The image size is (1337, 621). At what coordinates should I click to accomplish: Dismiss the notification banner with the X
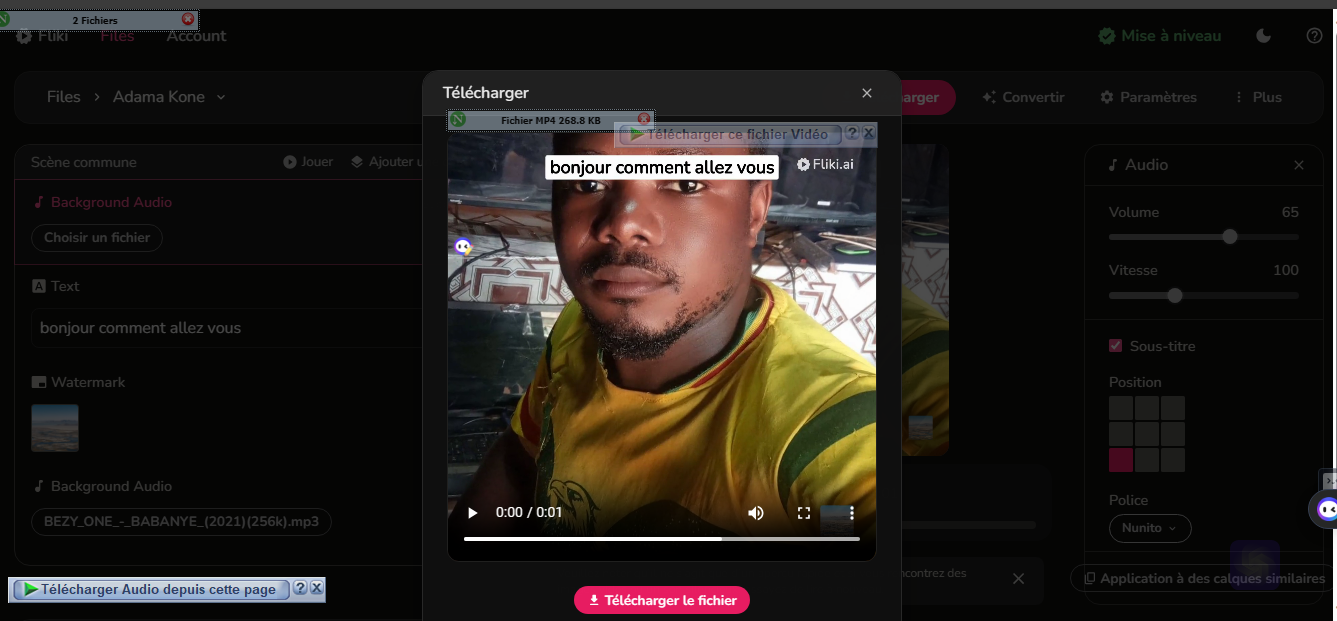click(1018, 579)
